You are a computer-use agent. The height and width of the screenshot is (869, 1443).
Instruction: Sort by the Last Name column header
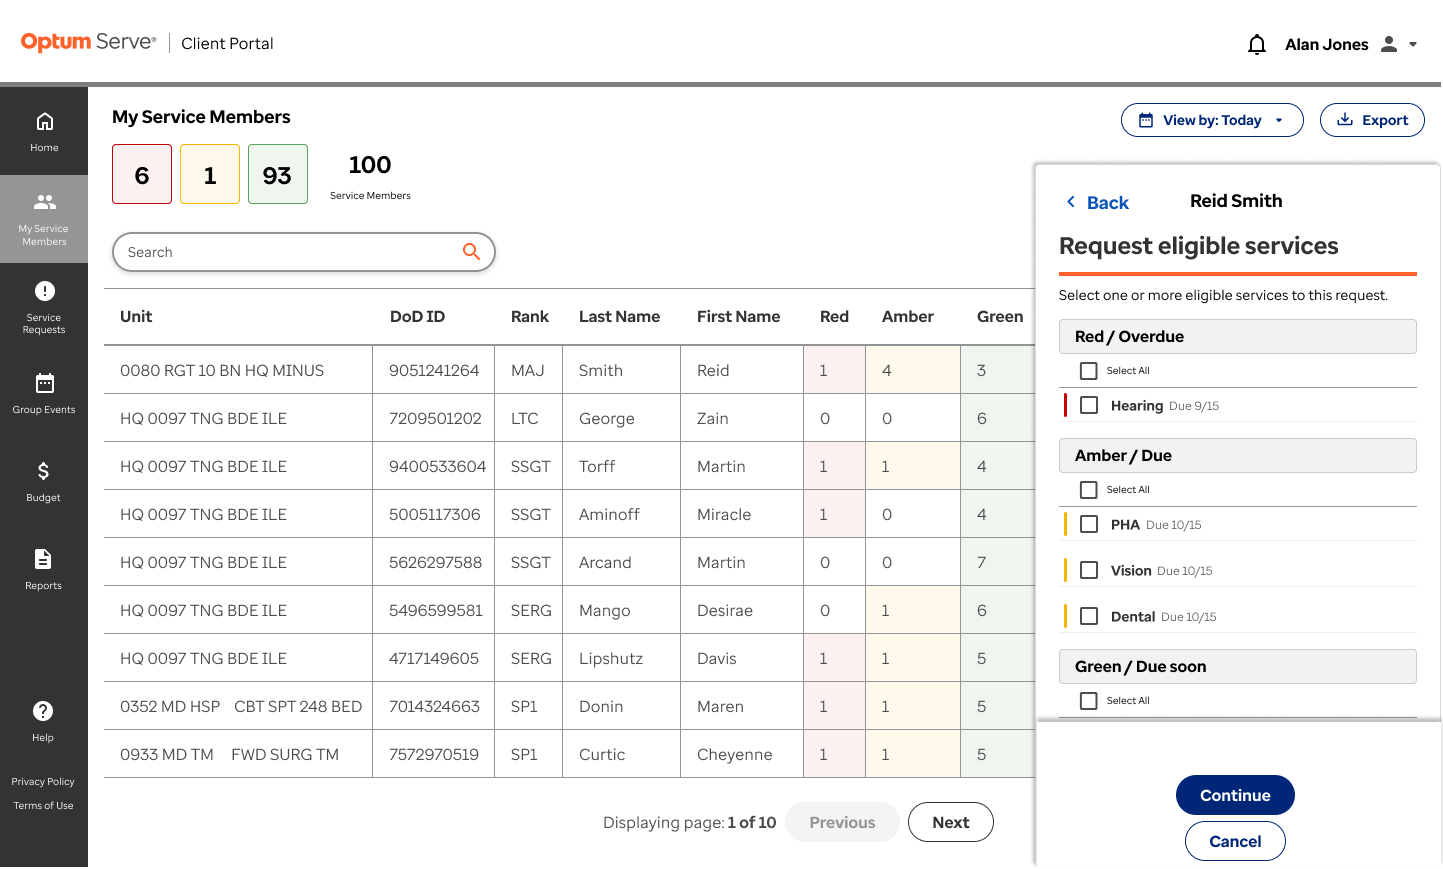619,317
